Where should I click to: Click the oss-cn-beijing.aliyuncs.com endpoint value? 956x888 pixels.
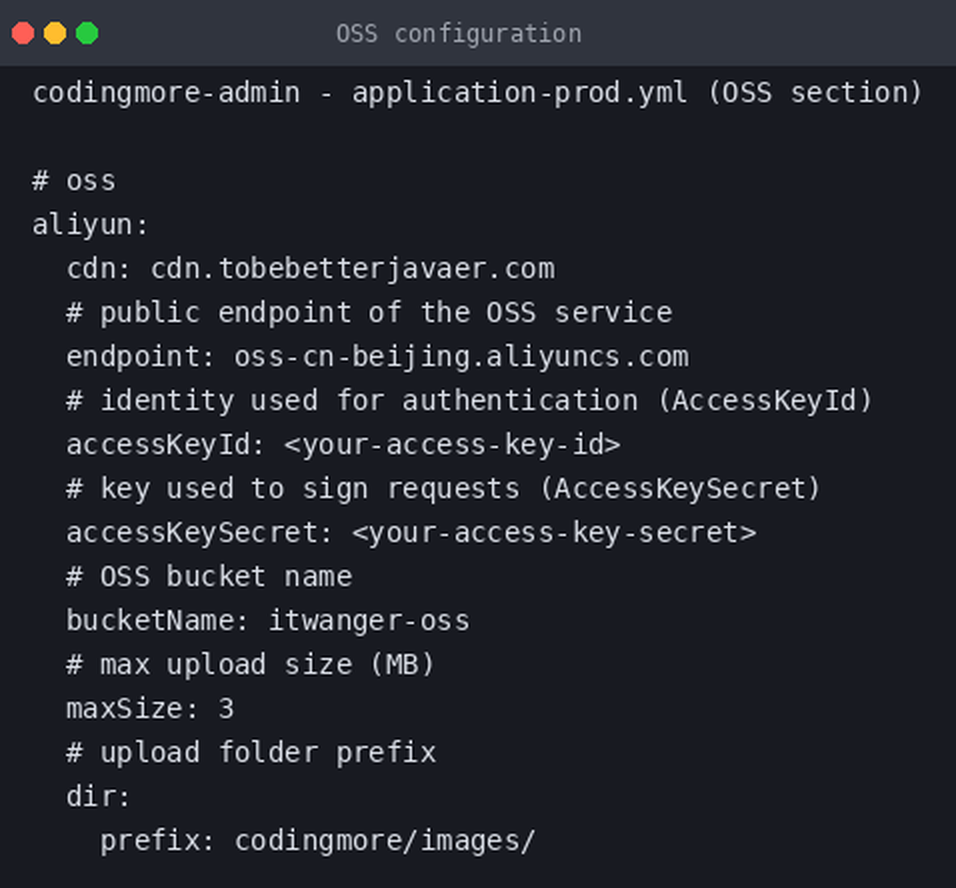pyautogui.click(x=462, y=357)
